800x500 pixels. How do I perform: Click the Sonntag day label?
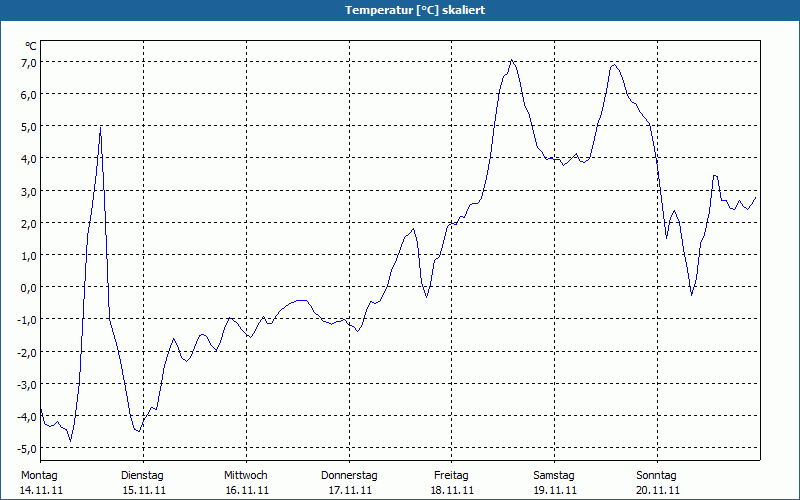657,476
